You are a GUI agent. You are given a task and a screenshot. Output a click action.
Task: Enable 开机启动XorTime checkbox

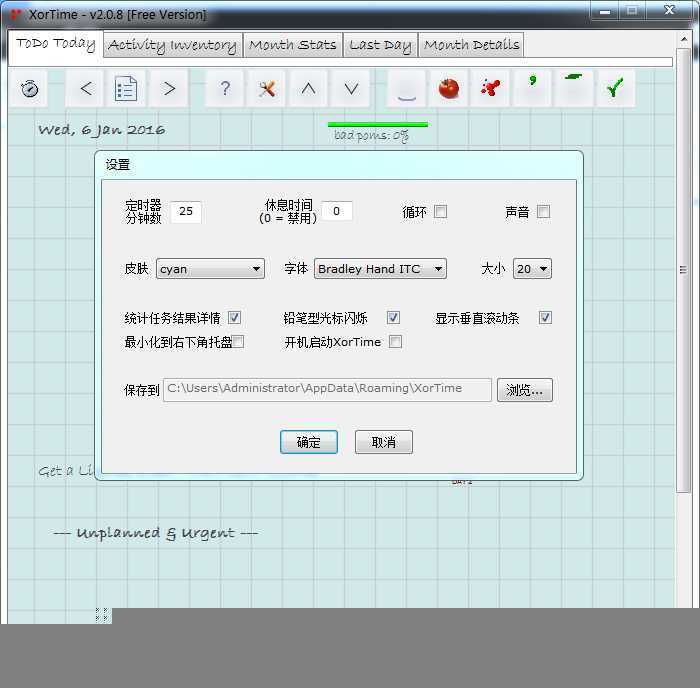coord(396,342)
